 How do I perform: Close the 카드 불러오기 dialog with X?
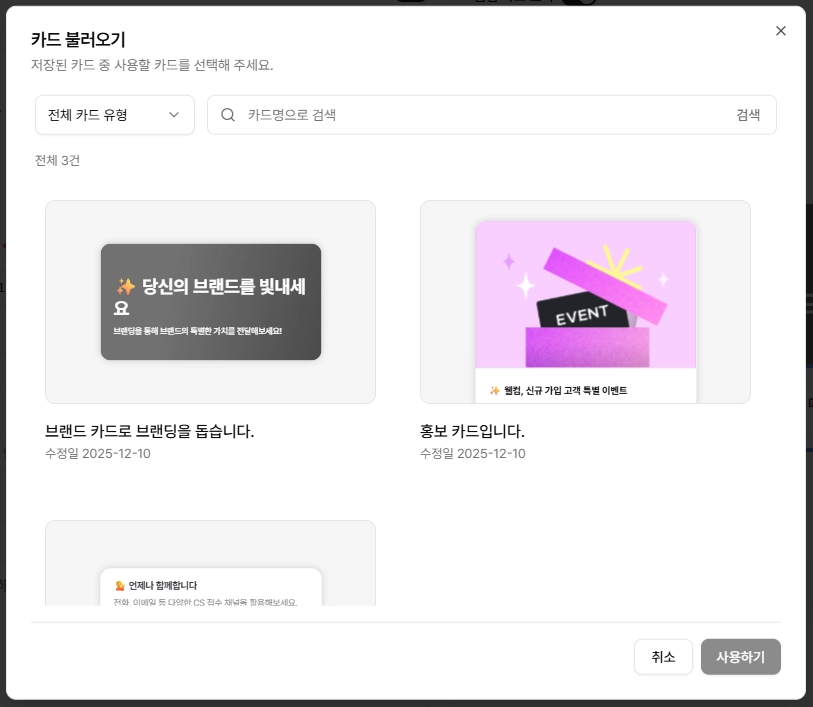pyautogui.click(x=780, y=31)
